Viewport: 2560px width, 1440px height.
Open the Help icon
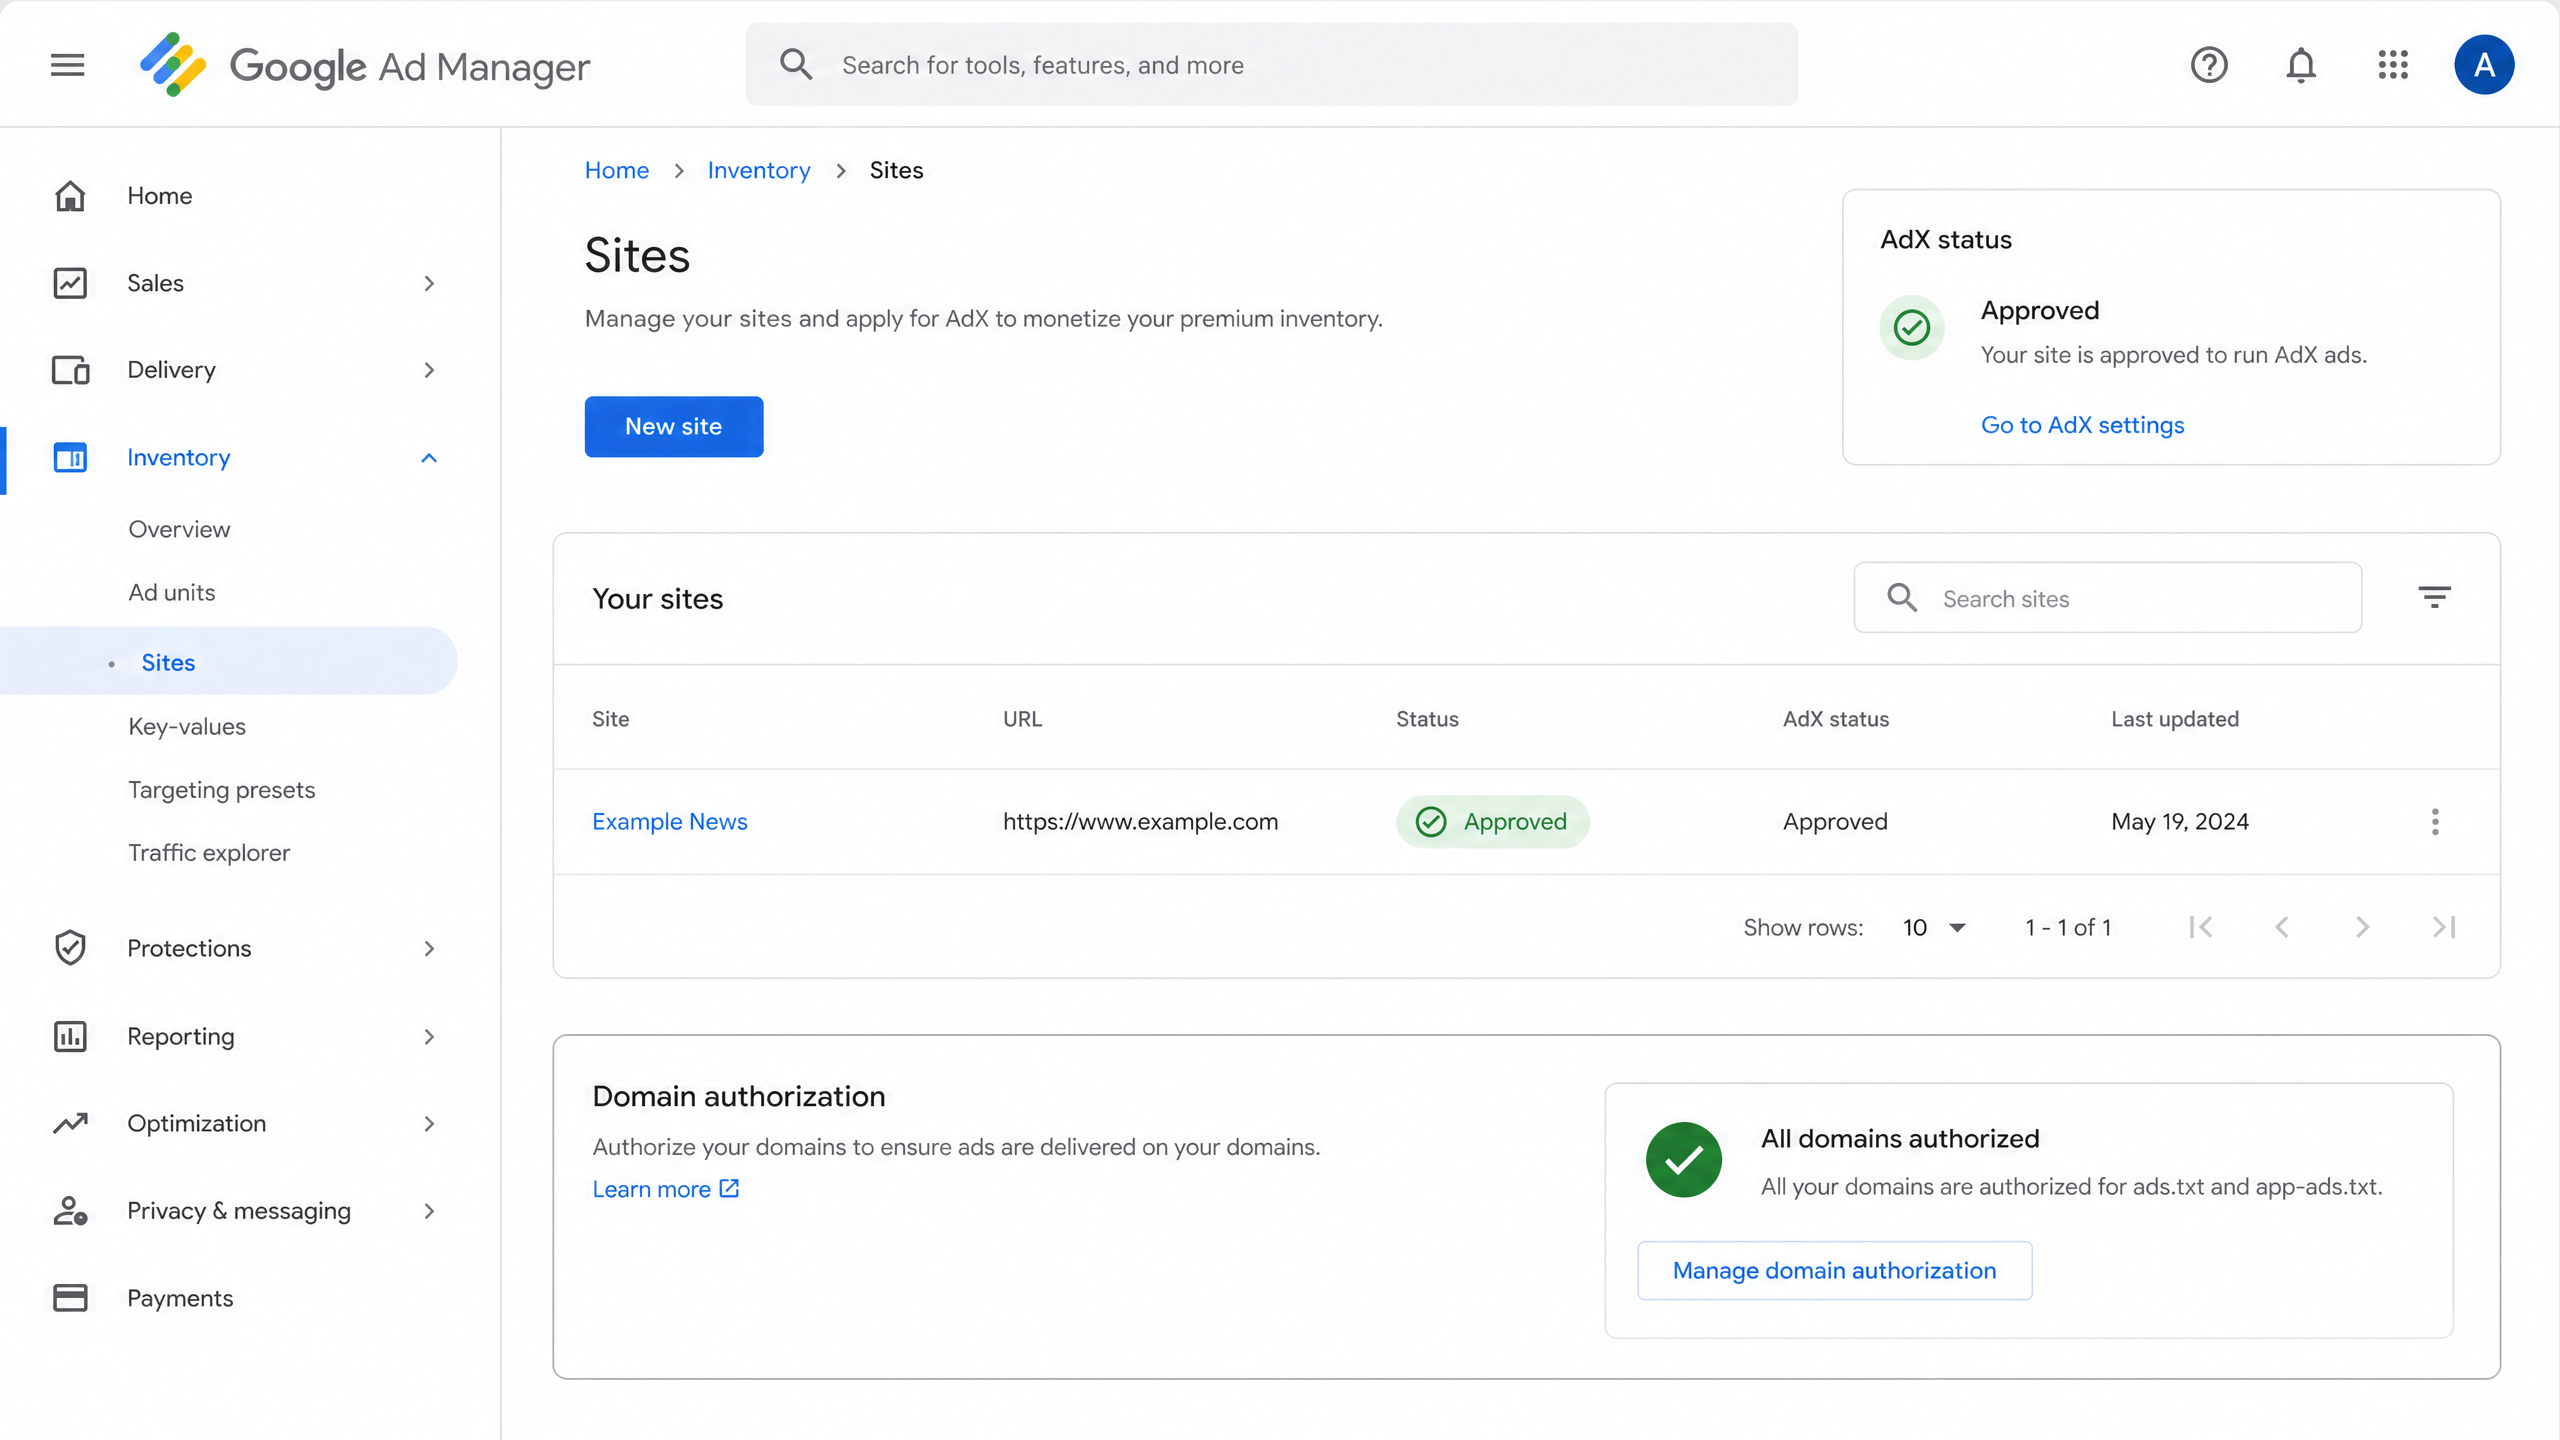coord(2209,65)
